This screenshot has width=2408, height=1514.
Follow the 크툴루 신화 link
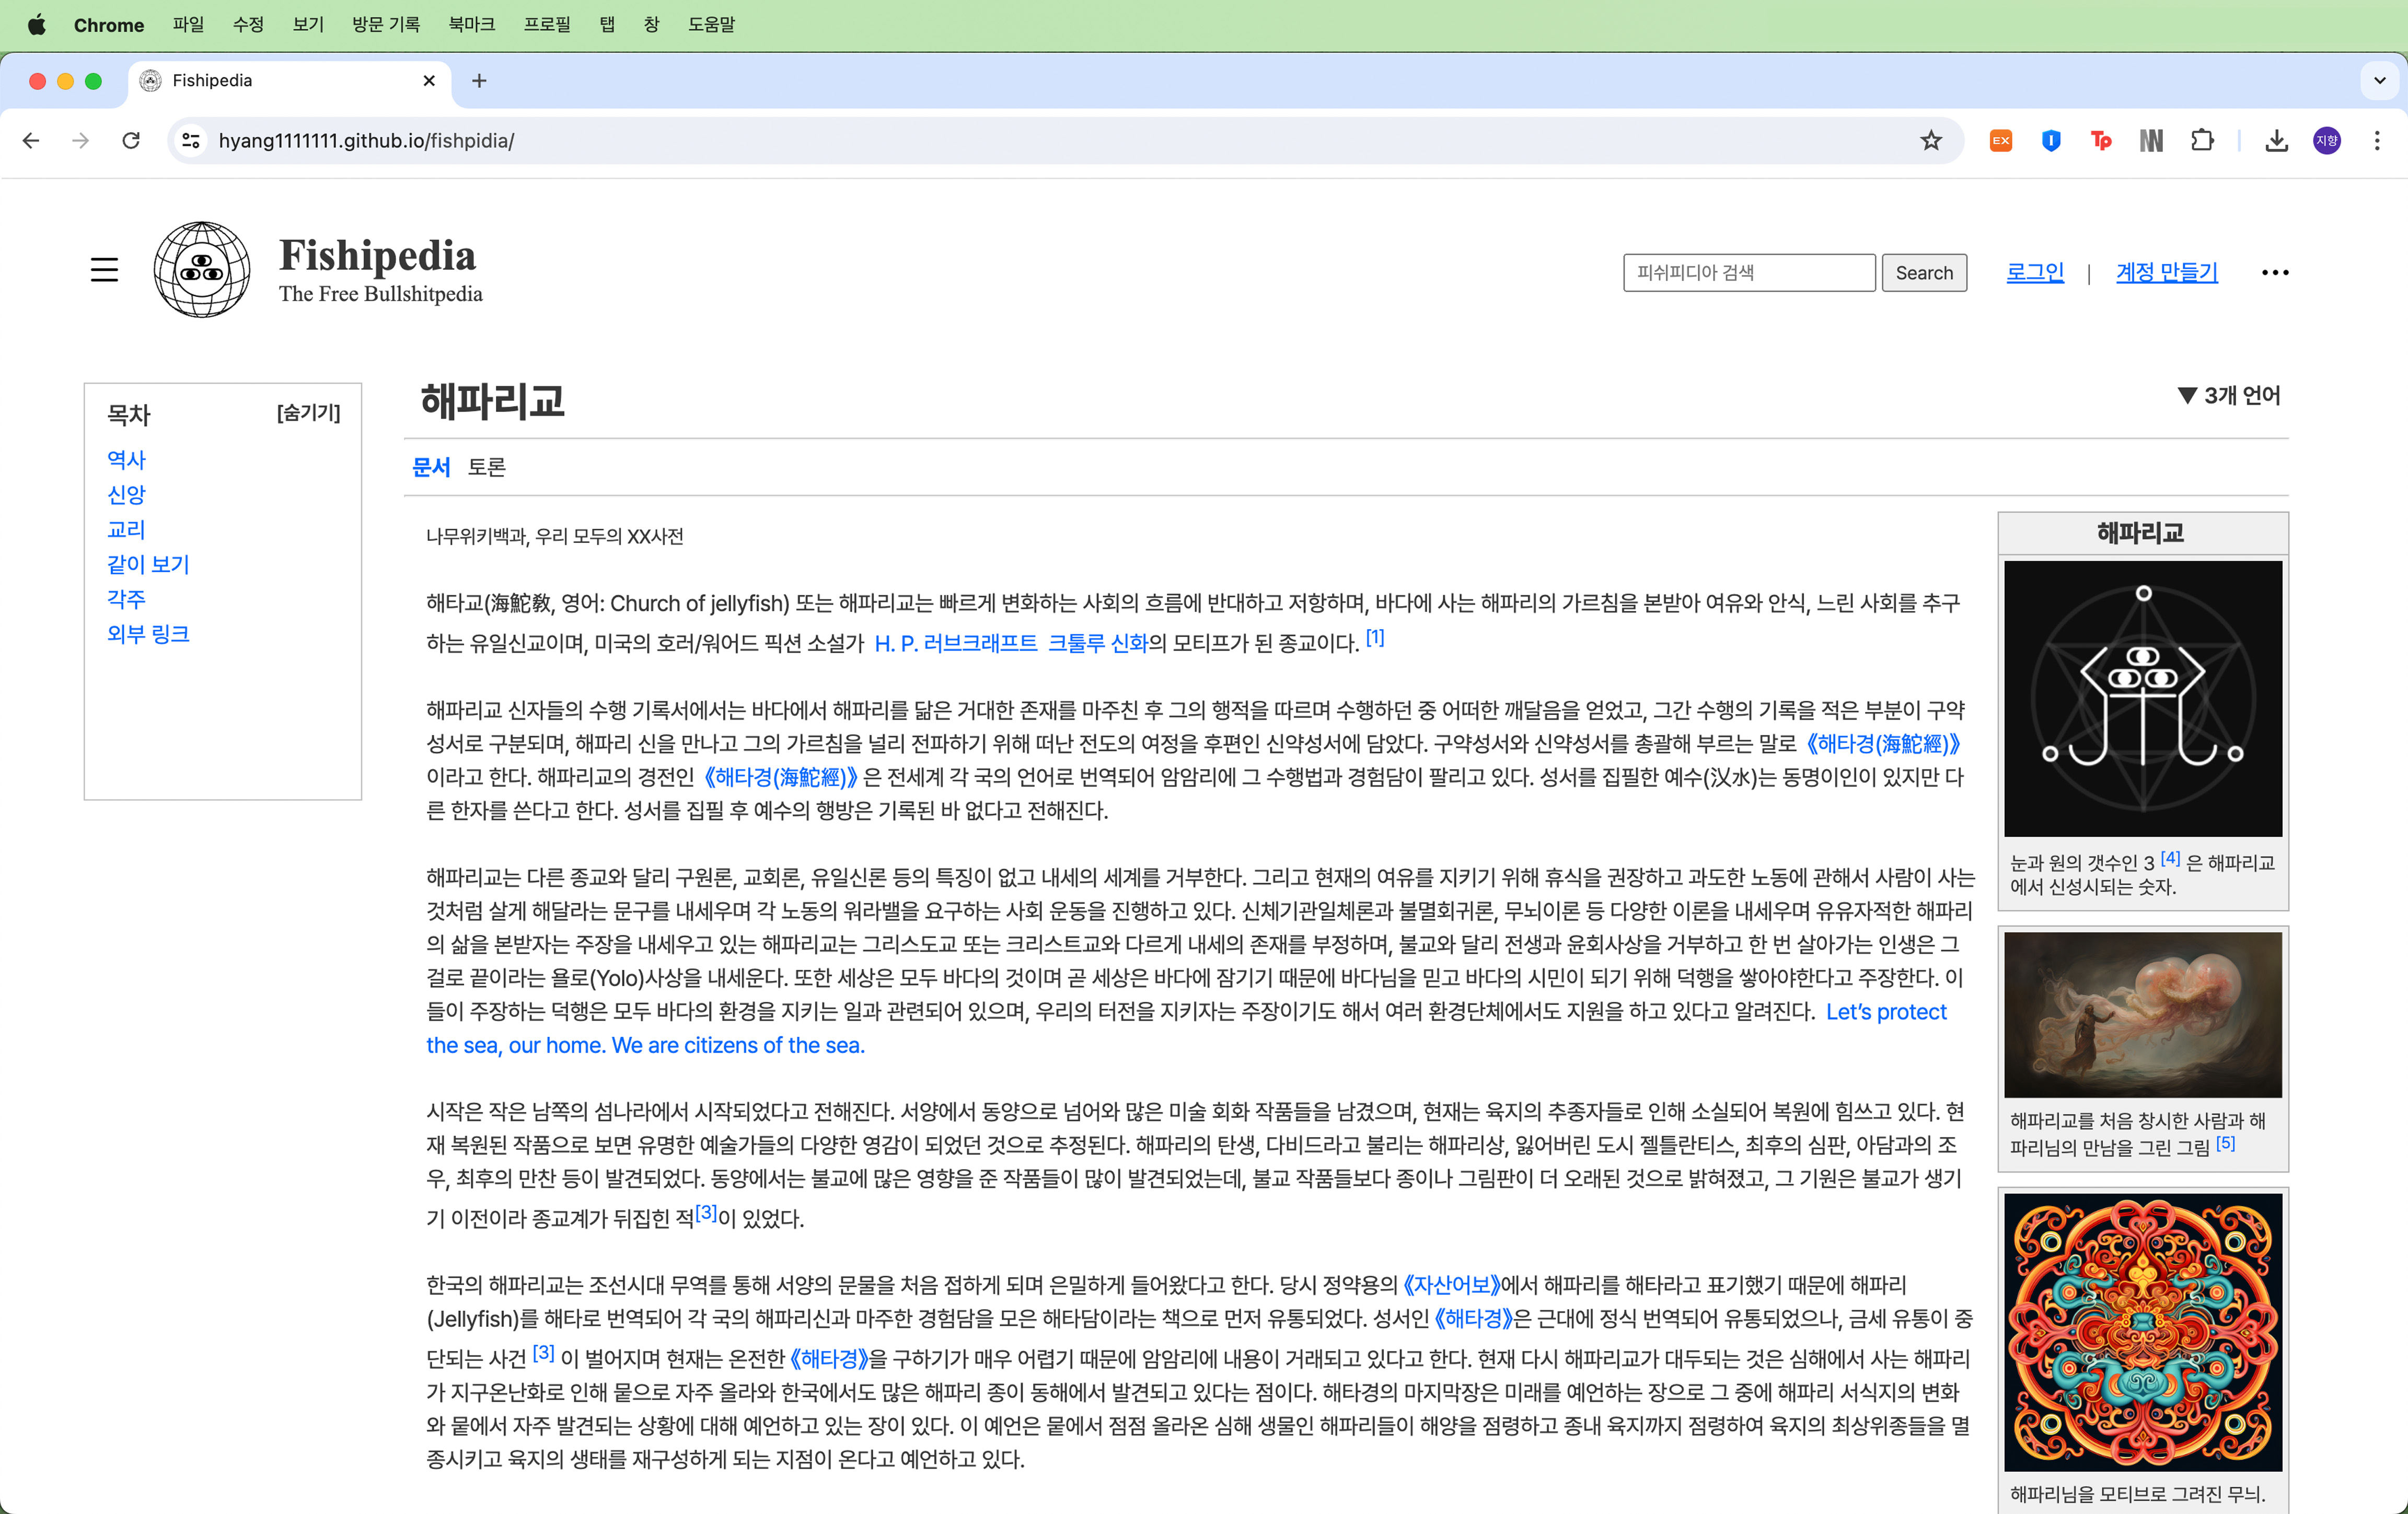[x=1097, y=643]
